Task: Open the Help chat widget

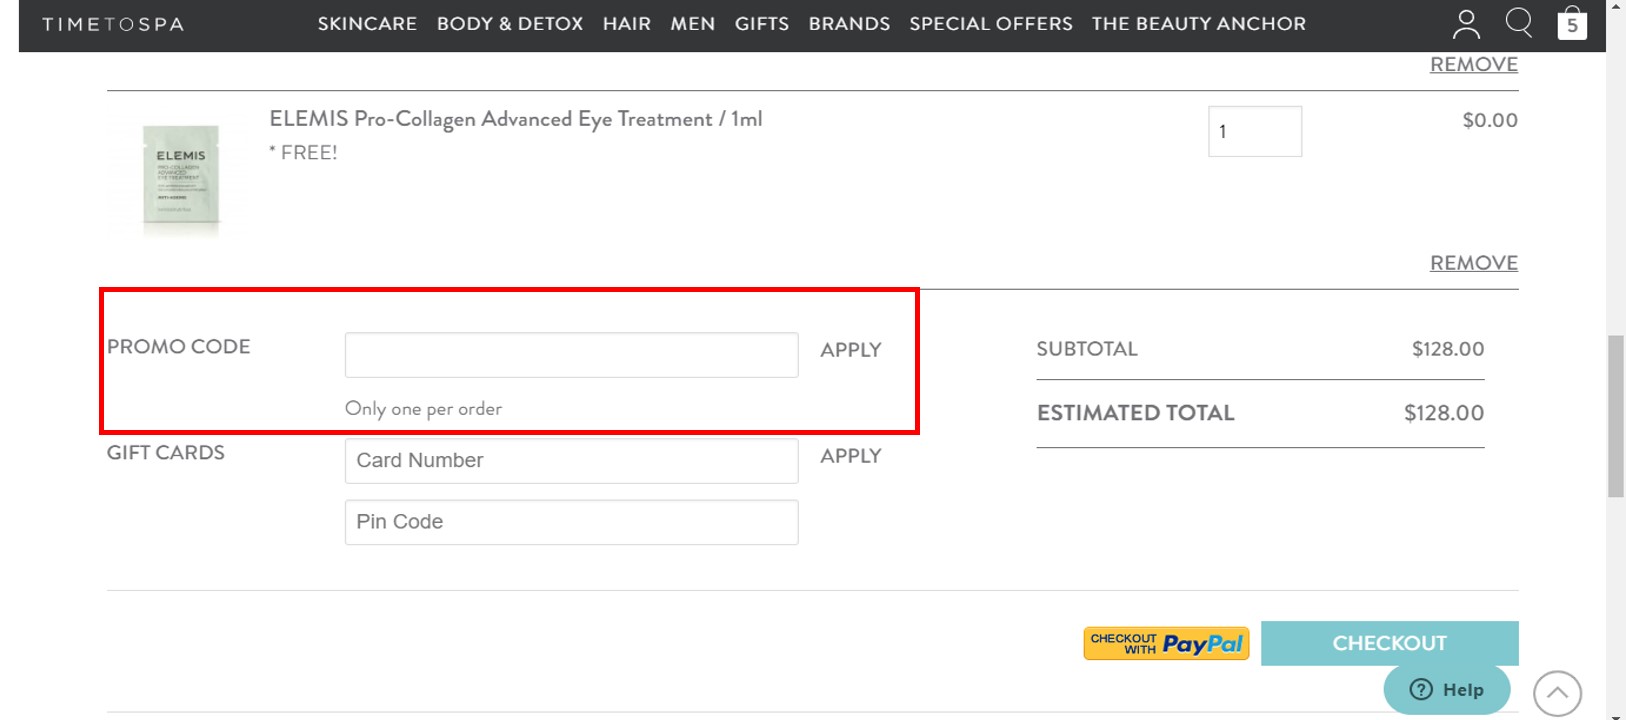Action: pyautogui.click(x=1446, y=689)
